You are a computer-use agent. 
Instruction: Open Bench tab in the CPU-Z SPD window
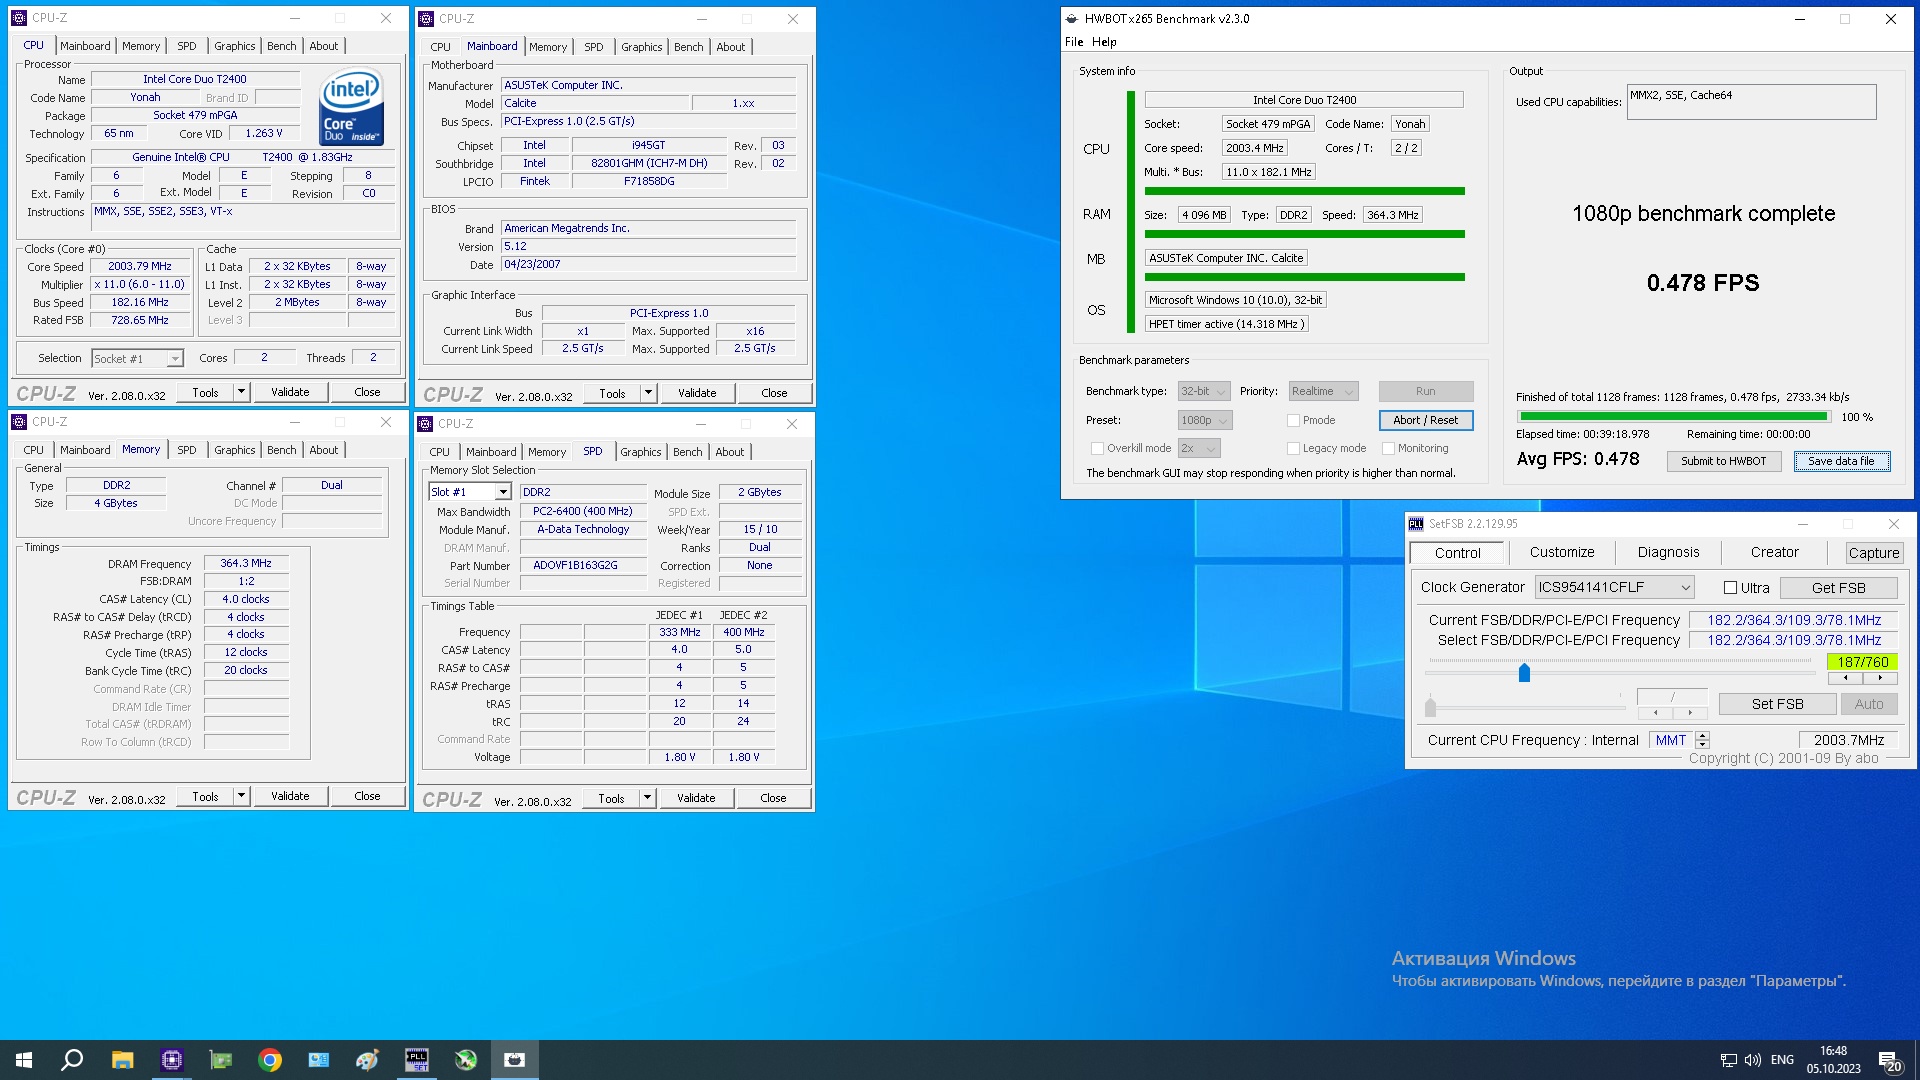687,453
